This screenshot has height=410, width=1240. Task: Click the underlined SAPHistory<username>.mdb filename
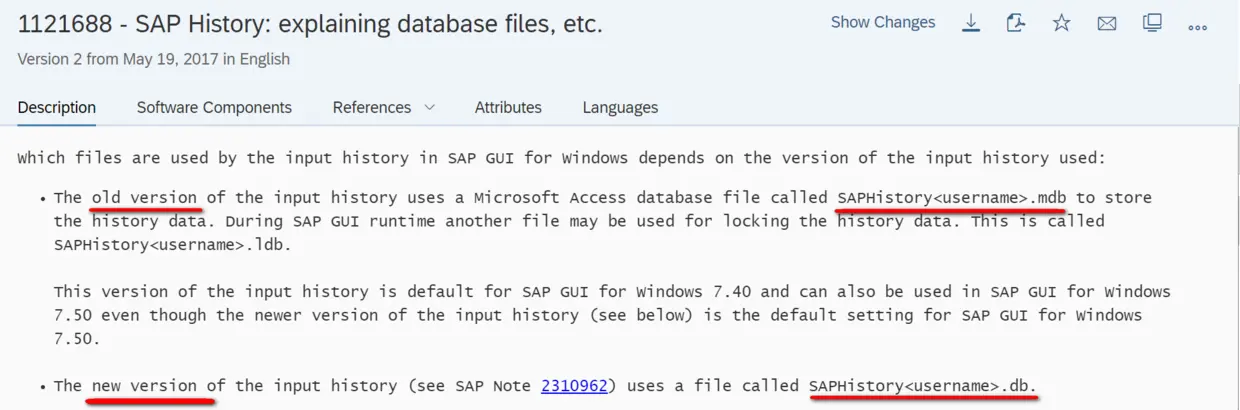pyautogui.click(x=951, y=197)
